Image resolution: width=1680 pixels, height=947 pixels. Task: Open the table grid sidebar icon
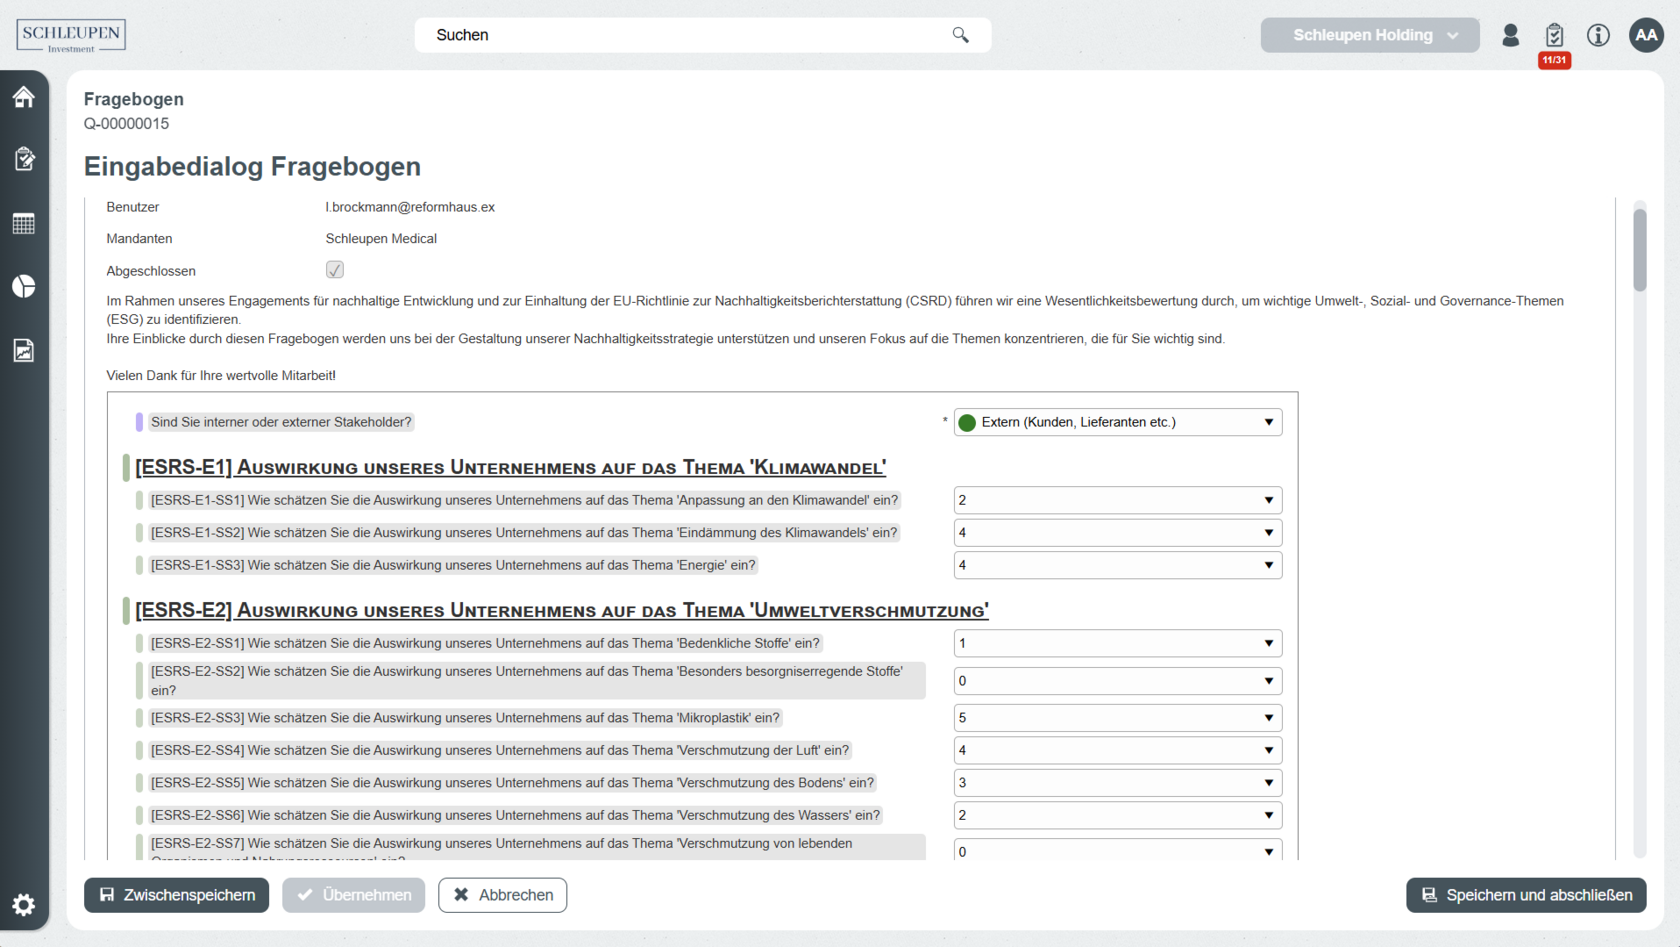(x=24, y=223)
